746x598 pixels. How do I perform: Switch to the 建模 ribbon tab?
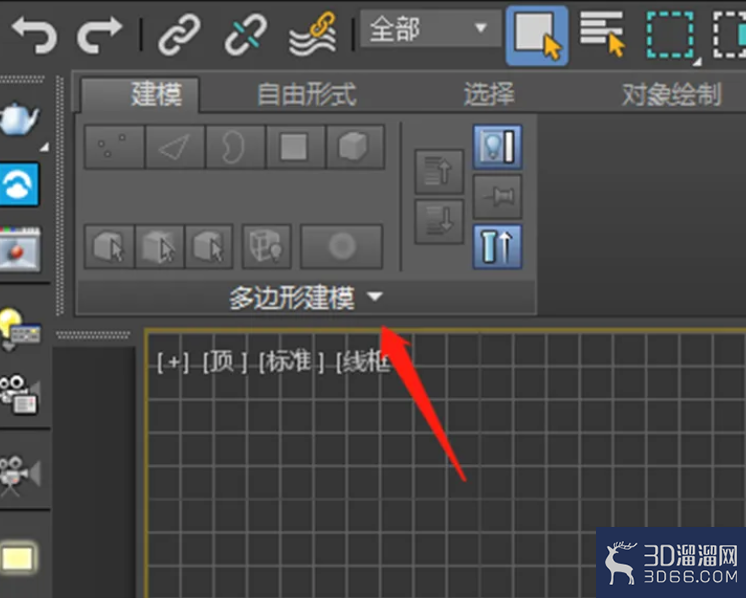click(x=140, y=94)
